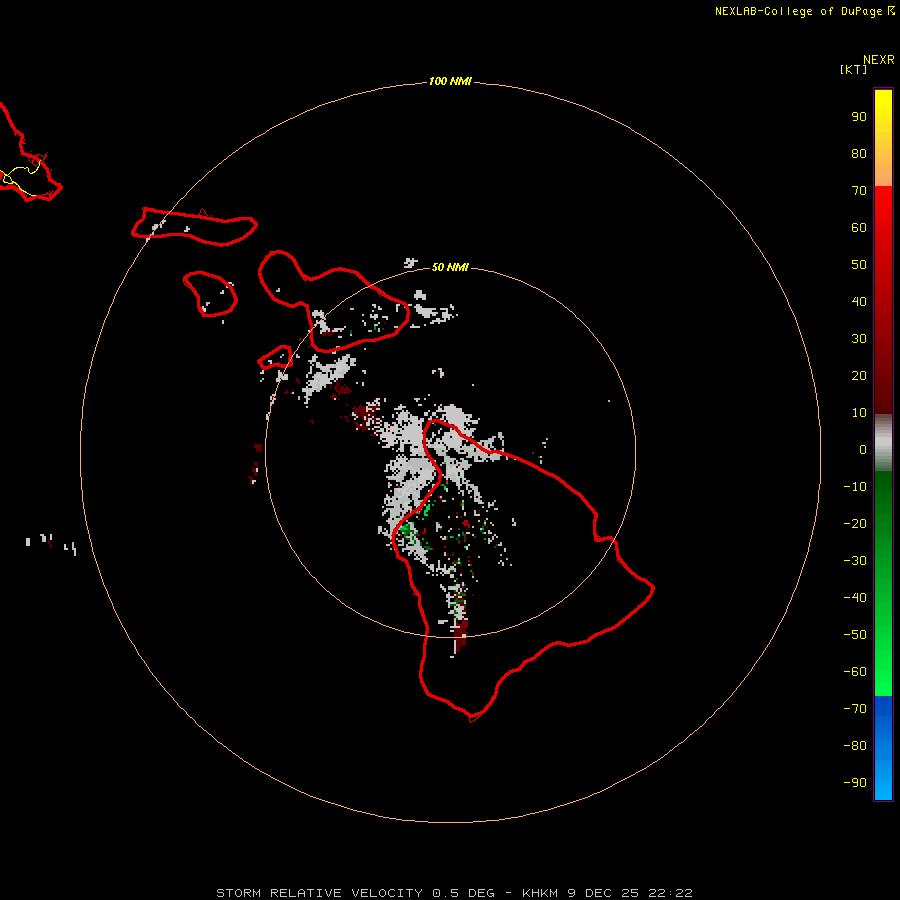
Task: Click the 22:22 timestamp in the caption
Action: click(x=670, y=893)
